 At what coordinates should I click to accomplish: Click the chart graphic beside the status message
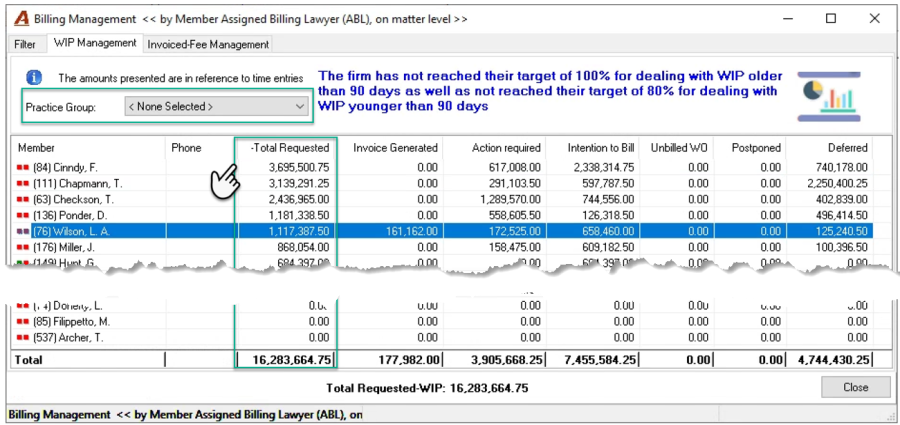(829, 96)
